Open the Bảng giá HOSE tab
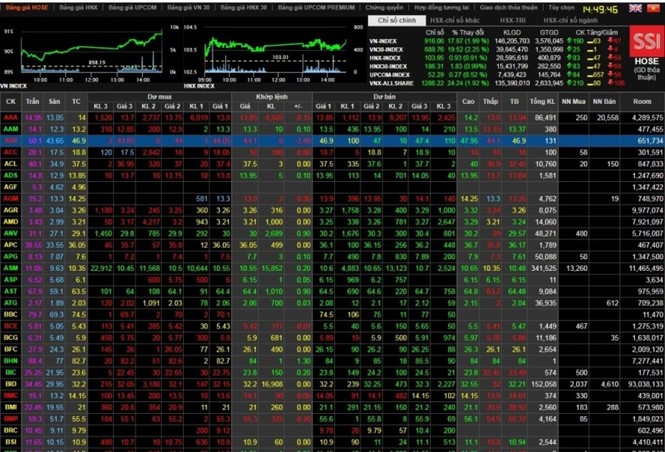Screen dimensions: 665x452 [x=27, y=8]
